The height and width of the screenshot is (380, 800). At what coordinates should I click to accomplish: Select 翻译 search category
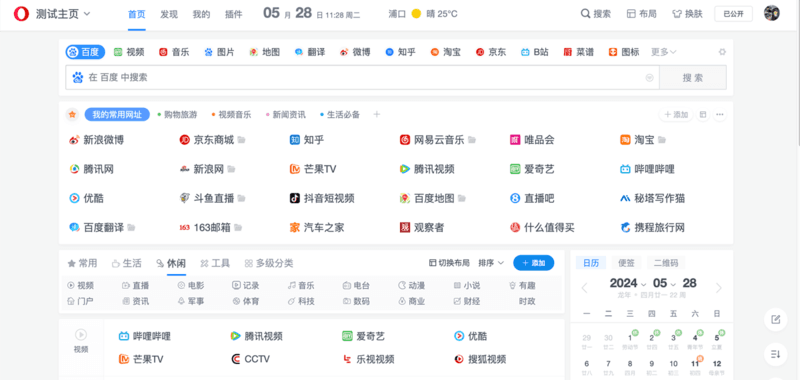310,52
